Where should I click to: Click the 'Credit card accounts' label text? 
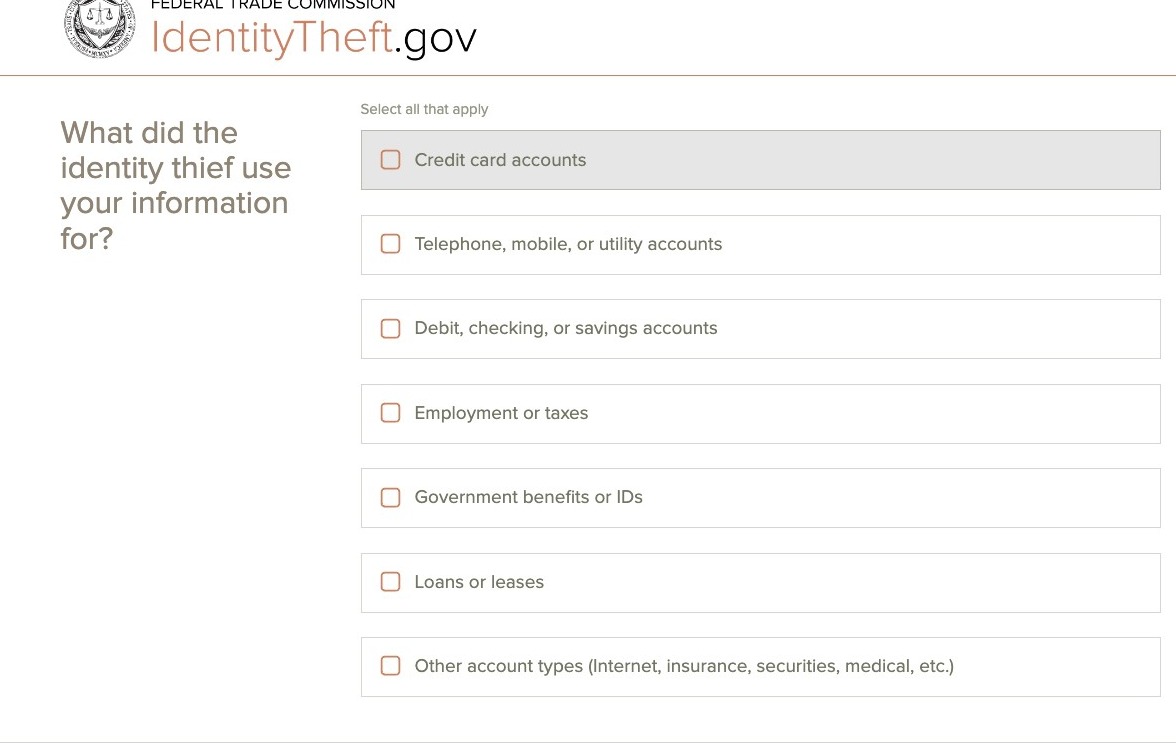coord(500,160)
